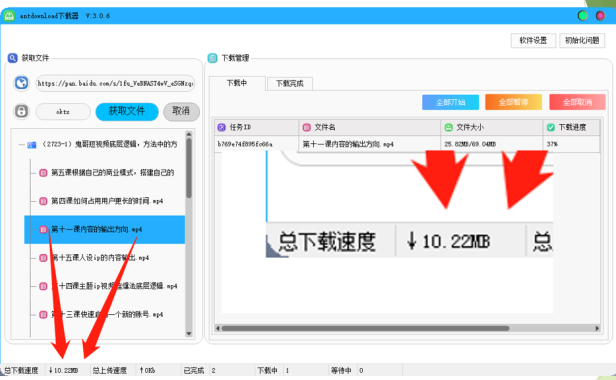Click the blue 获取文件 button

click(x=127, y=111)
